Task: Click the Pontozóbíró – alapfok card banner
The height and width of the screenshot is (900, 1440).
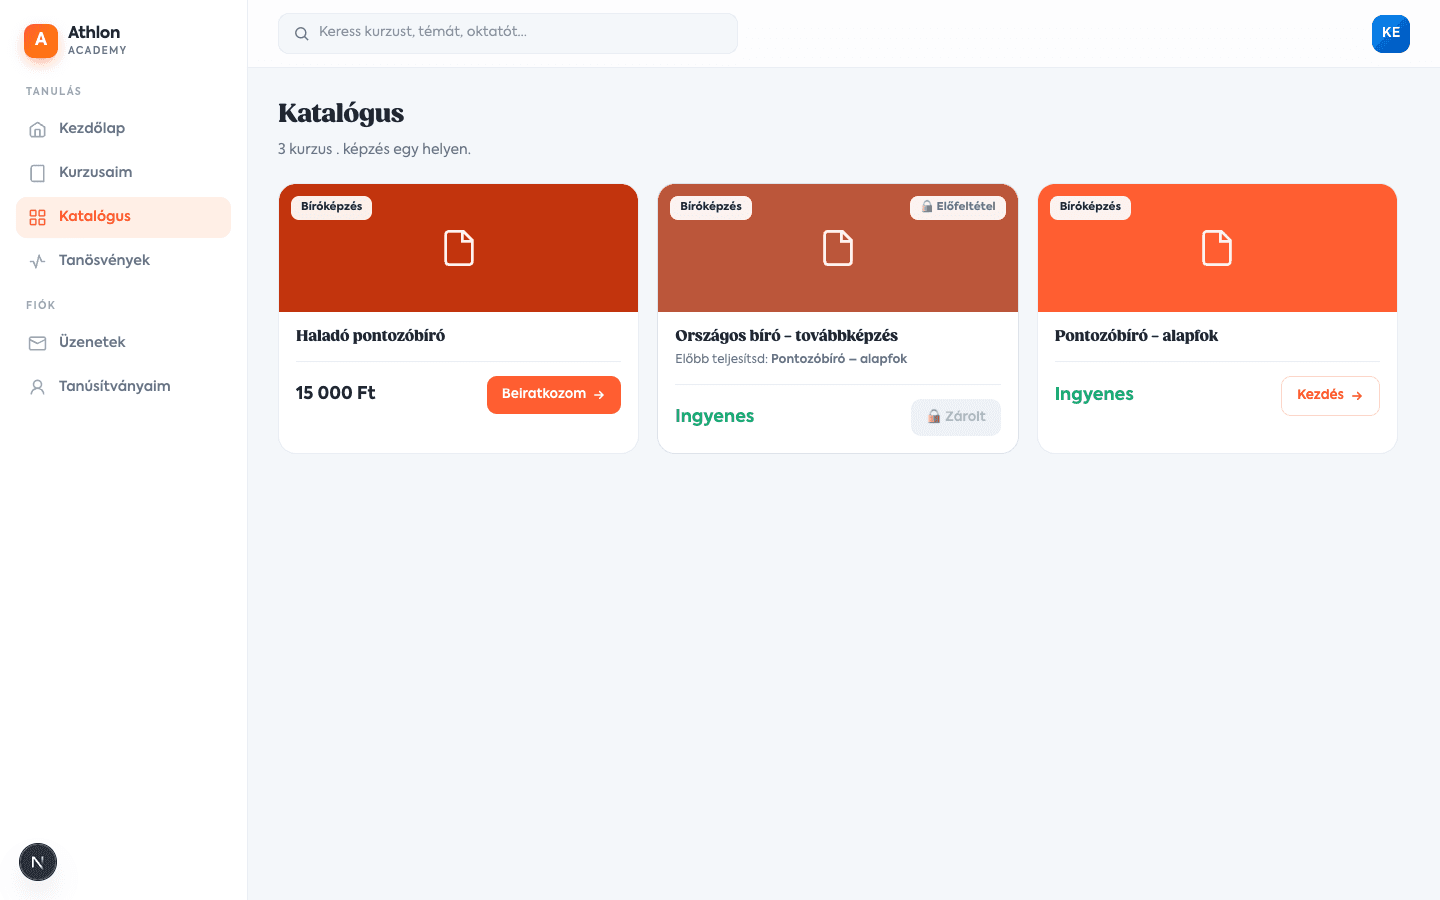Action: pos(1217,248)
